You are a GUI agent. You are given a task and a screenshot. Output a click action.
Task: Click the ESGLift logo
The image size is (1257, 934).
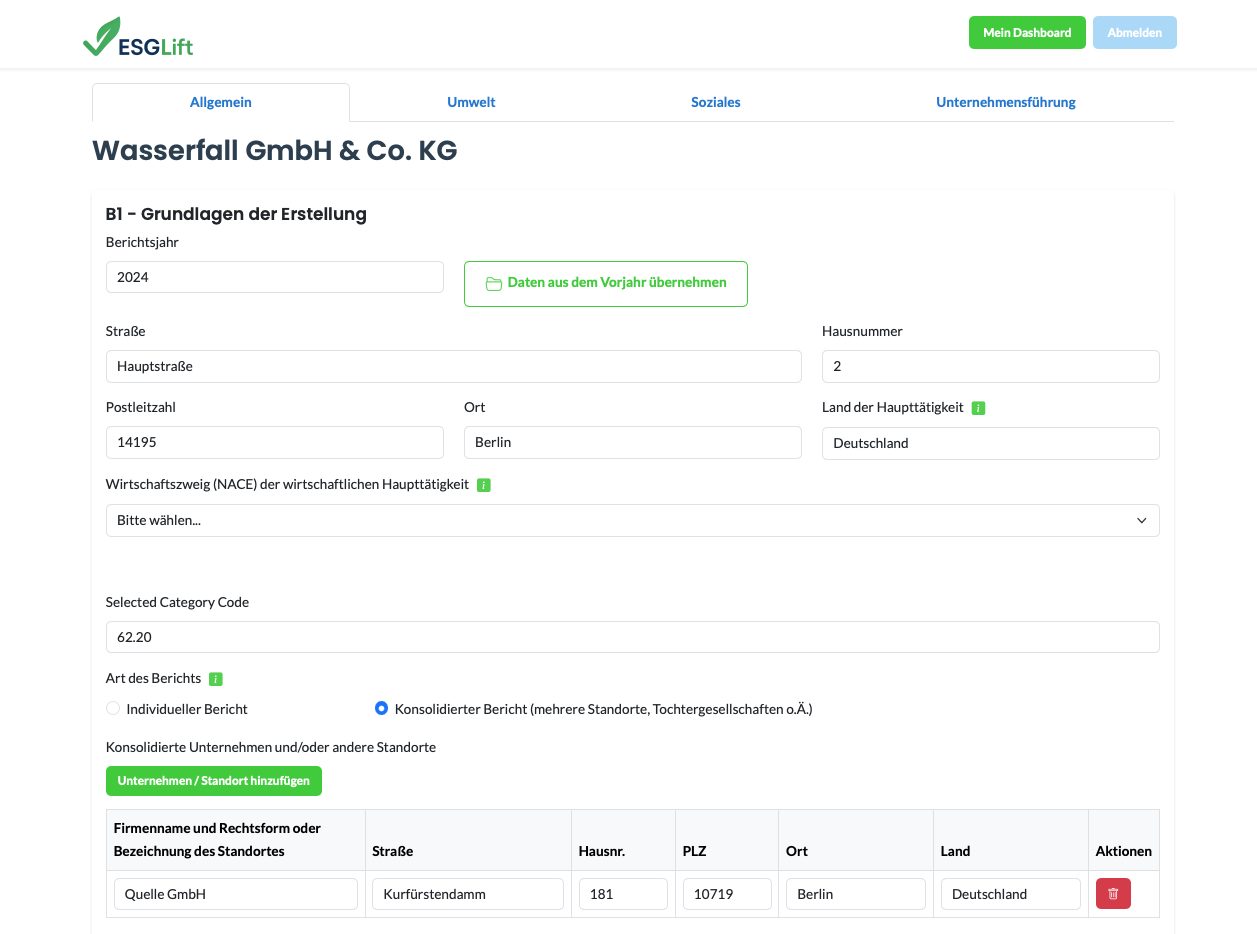point(137,38)
